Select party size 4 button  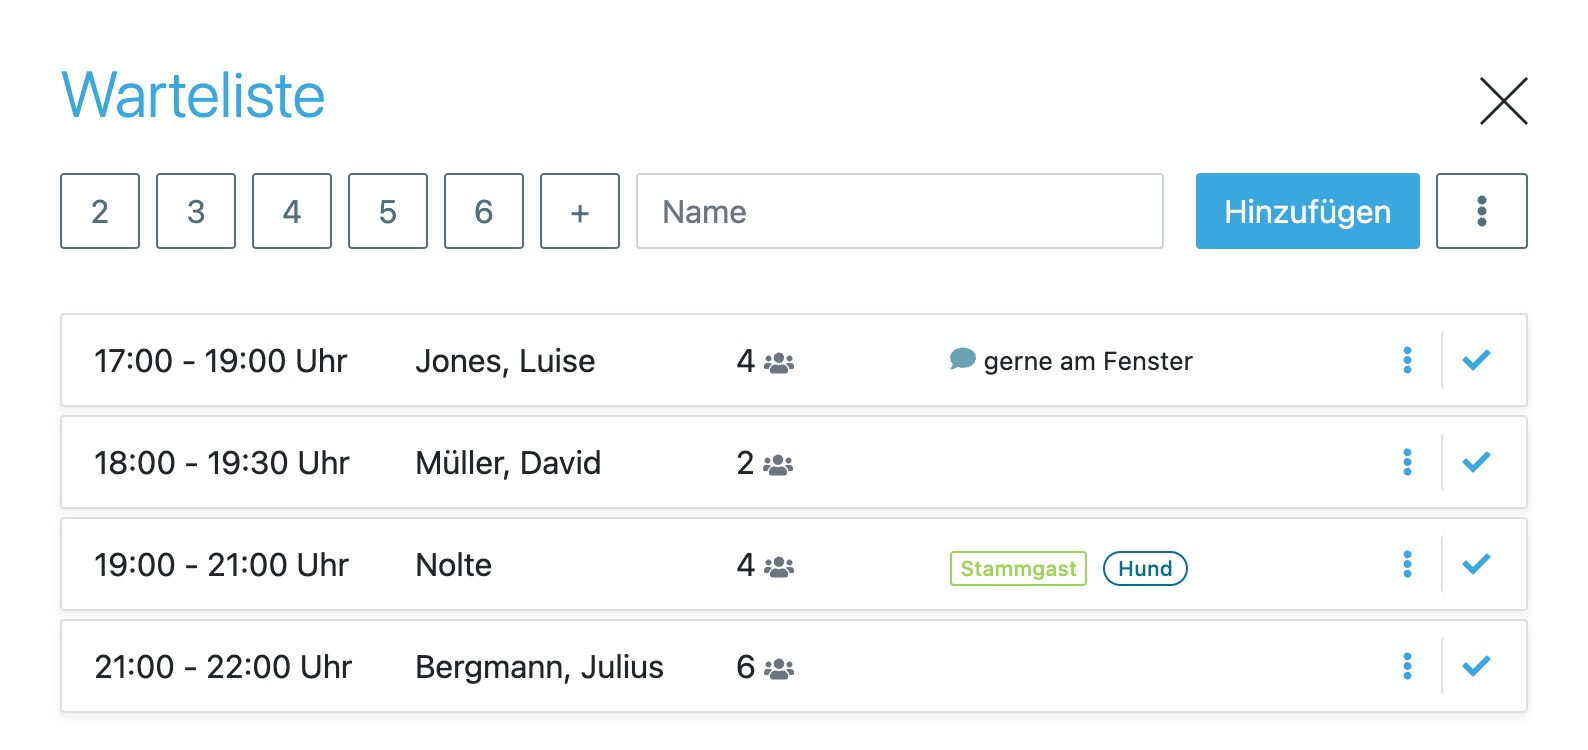coord(292,211)
